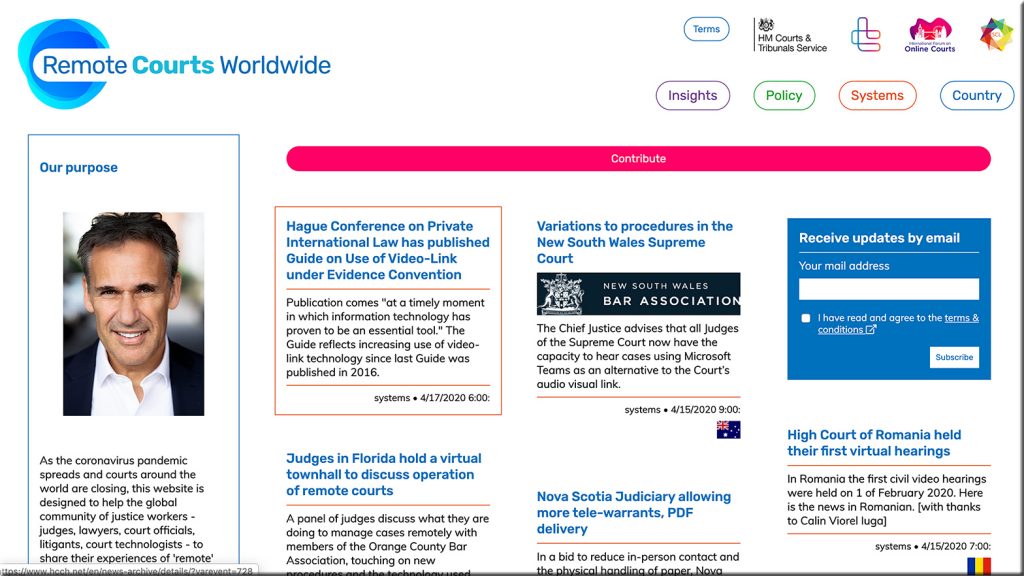This screenshot has width=1024, height=576.
Task: Click the 'Our purpose' heading
Action: 78,167
